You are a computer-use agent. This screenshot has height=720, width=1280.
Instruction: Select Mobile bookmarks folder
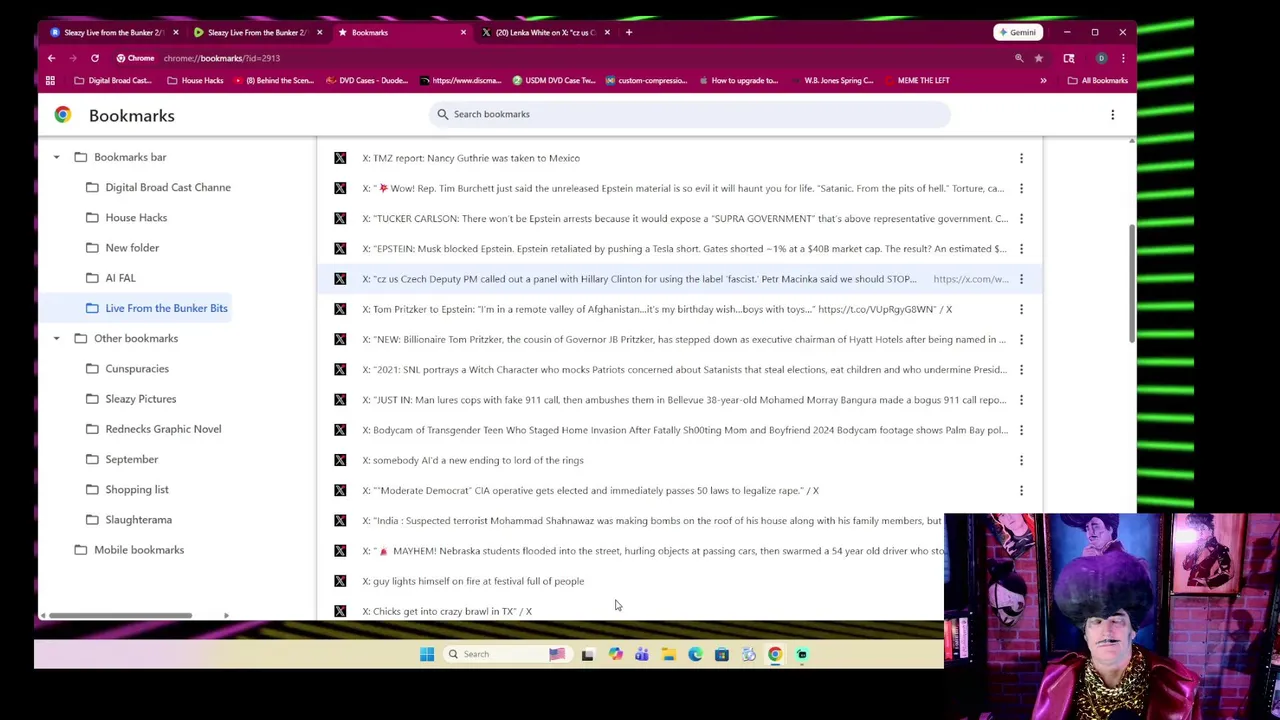(129, 550)
